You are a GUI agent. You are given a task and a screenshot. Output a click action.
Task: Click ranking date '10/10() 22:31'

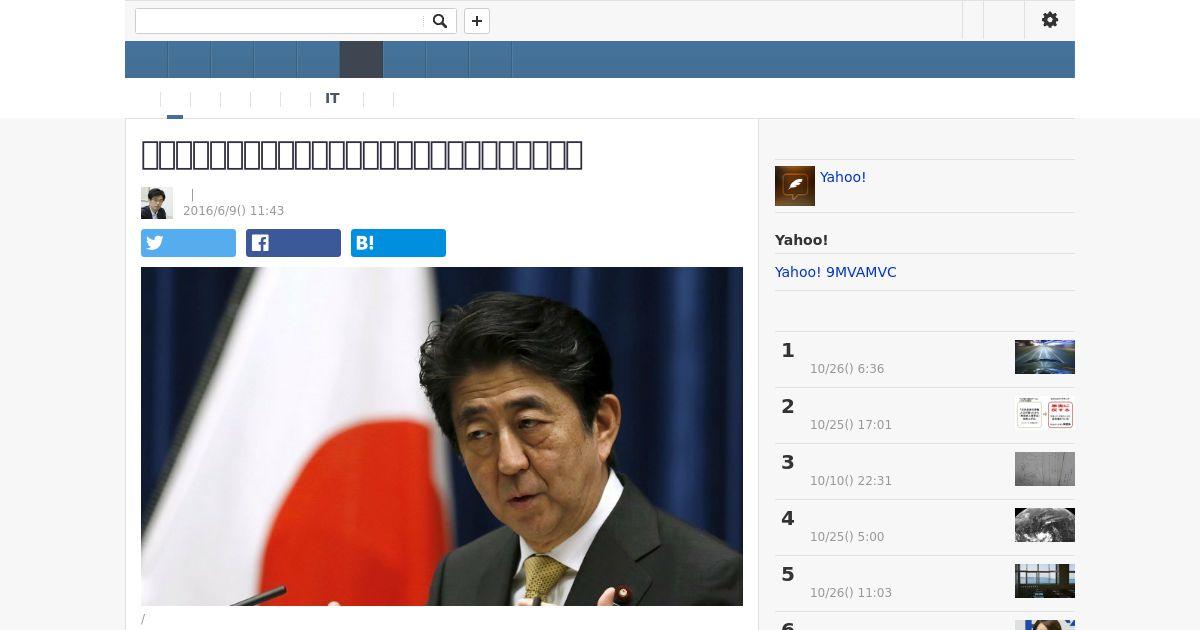coord(851,481)
